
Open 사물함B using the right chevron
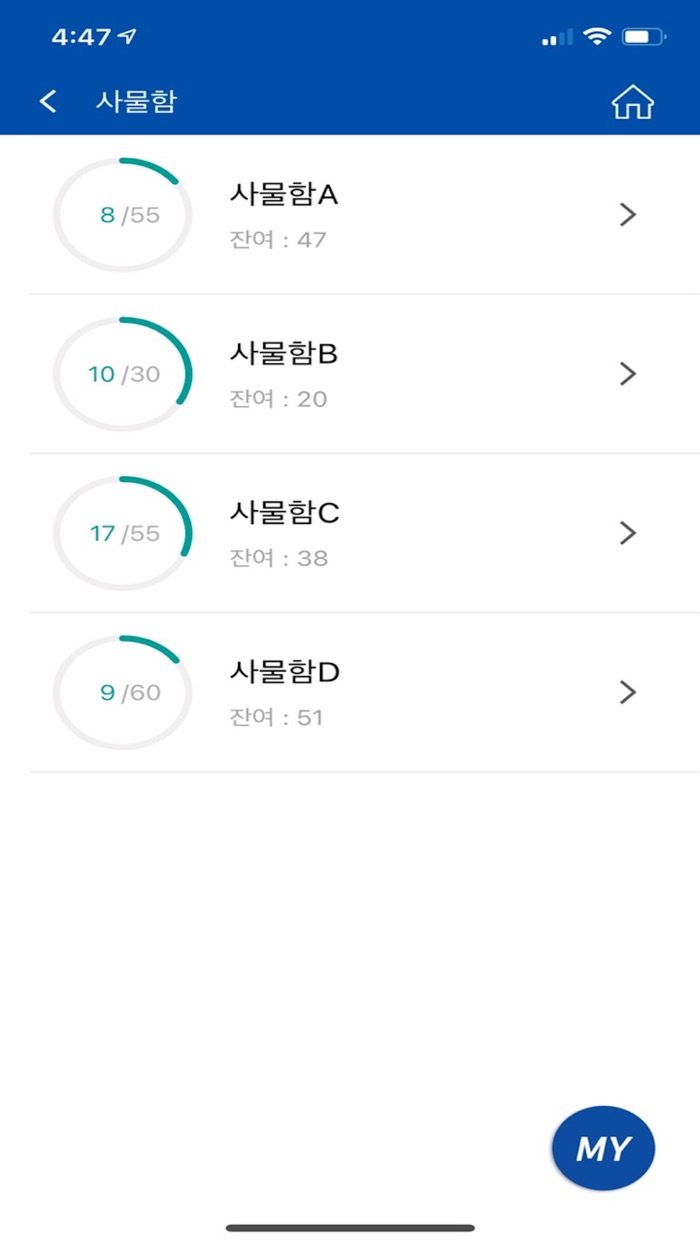pos(628,373)
